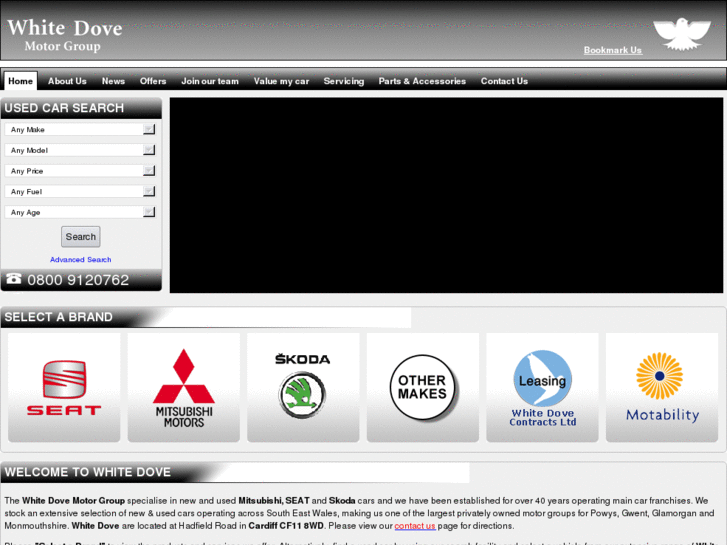Open the Mitsubishi Motors brand tile
This screenshot has width=727, height=545.
pos(184,387)
